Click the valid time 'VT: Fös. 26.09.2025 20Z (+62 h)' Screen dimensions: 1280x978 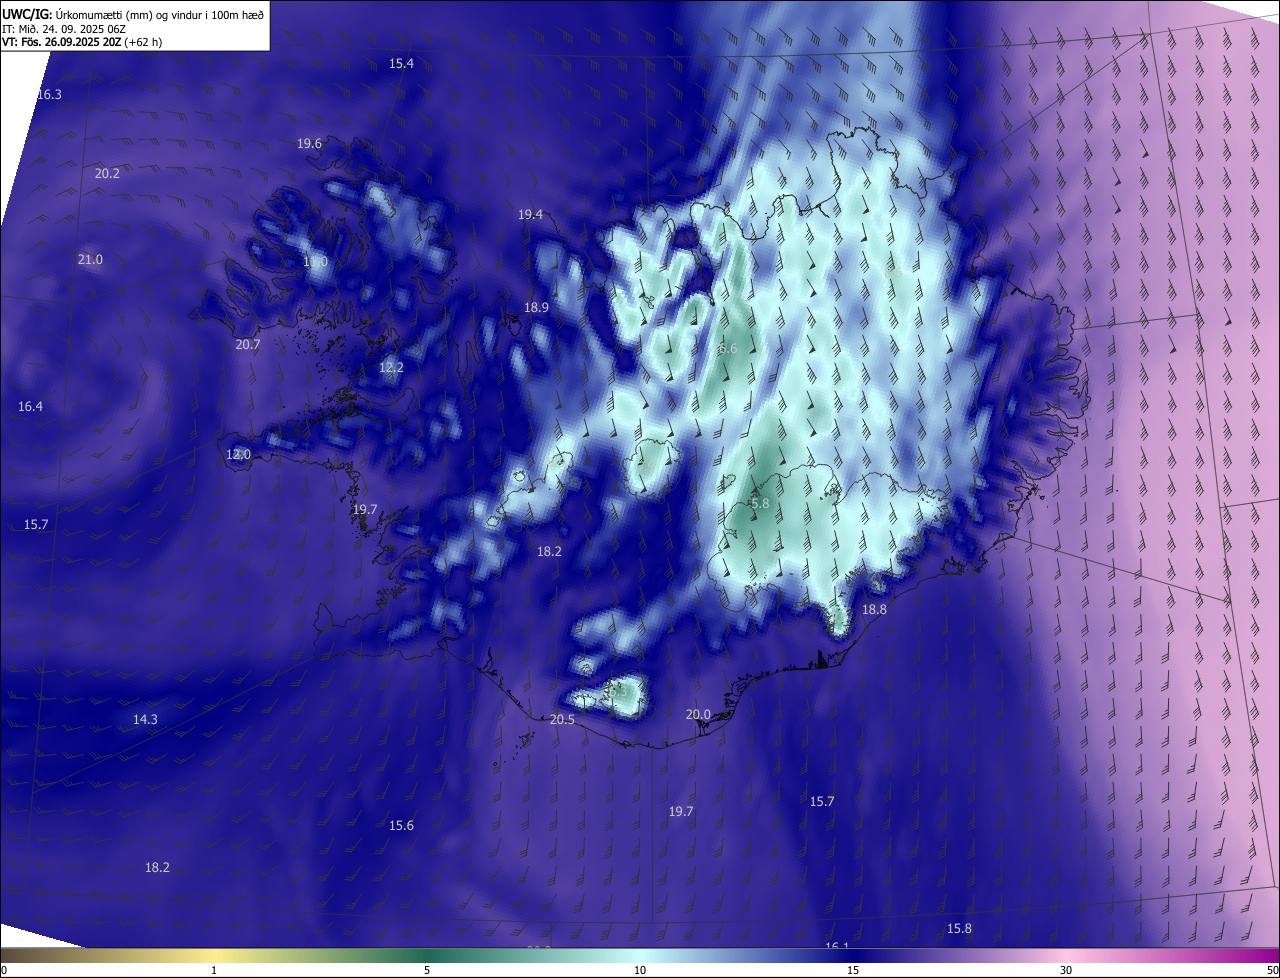click(82, 42)
